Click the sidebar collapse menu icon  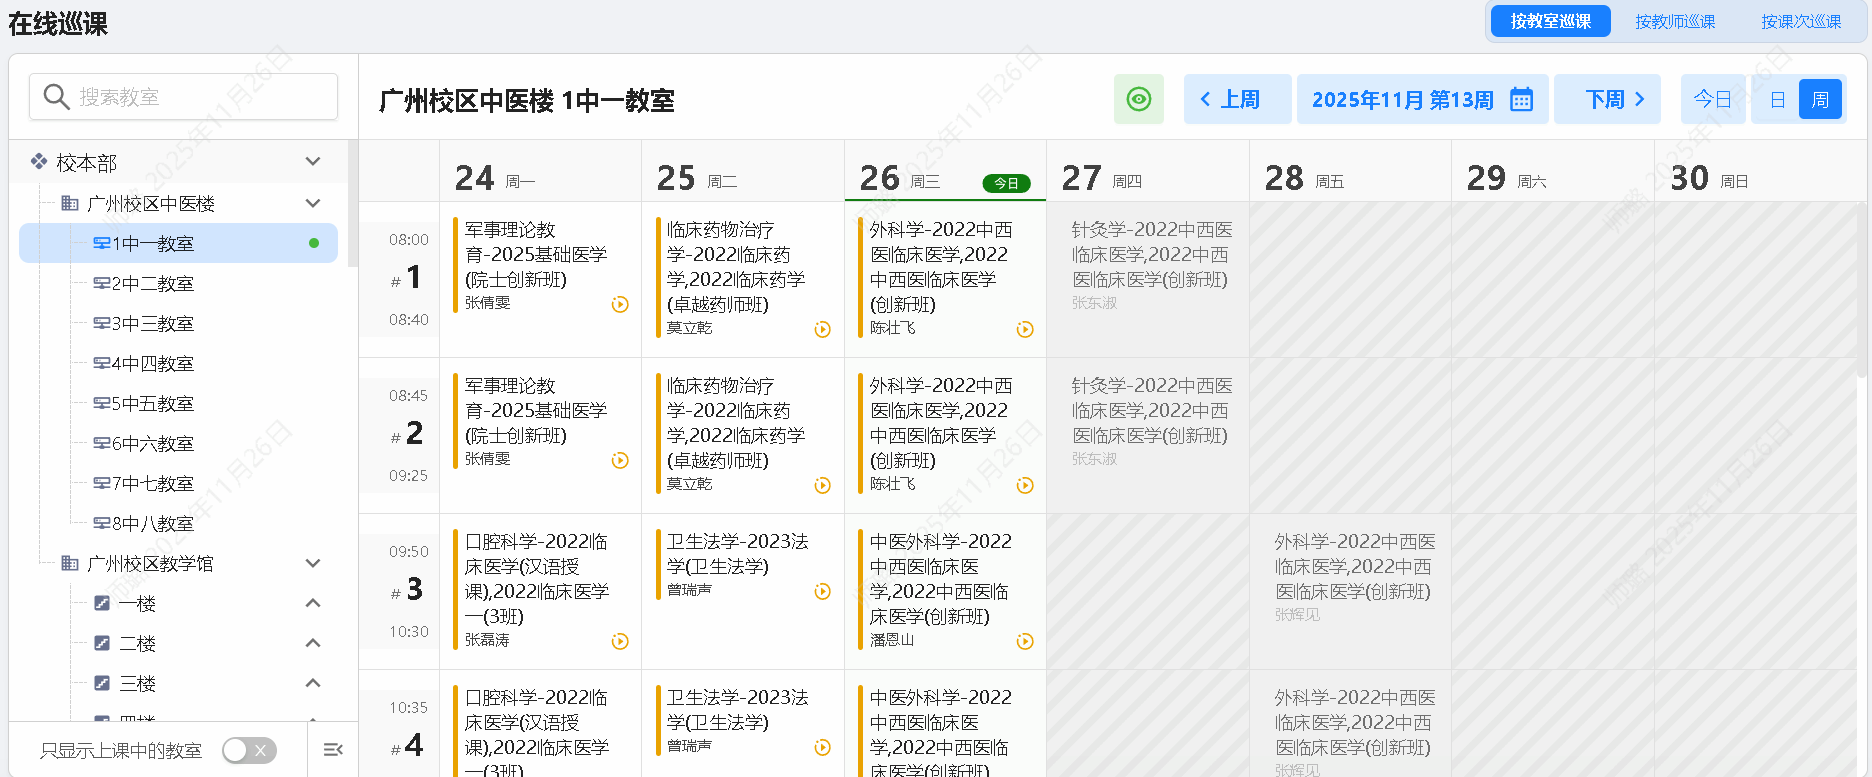click(333, 749)
